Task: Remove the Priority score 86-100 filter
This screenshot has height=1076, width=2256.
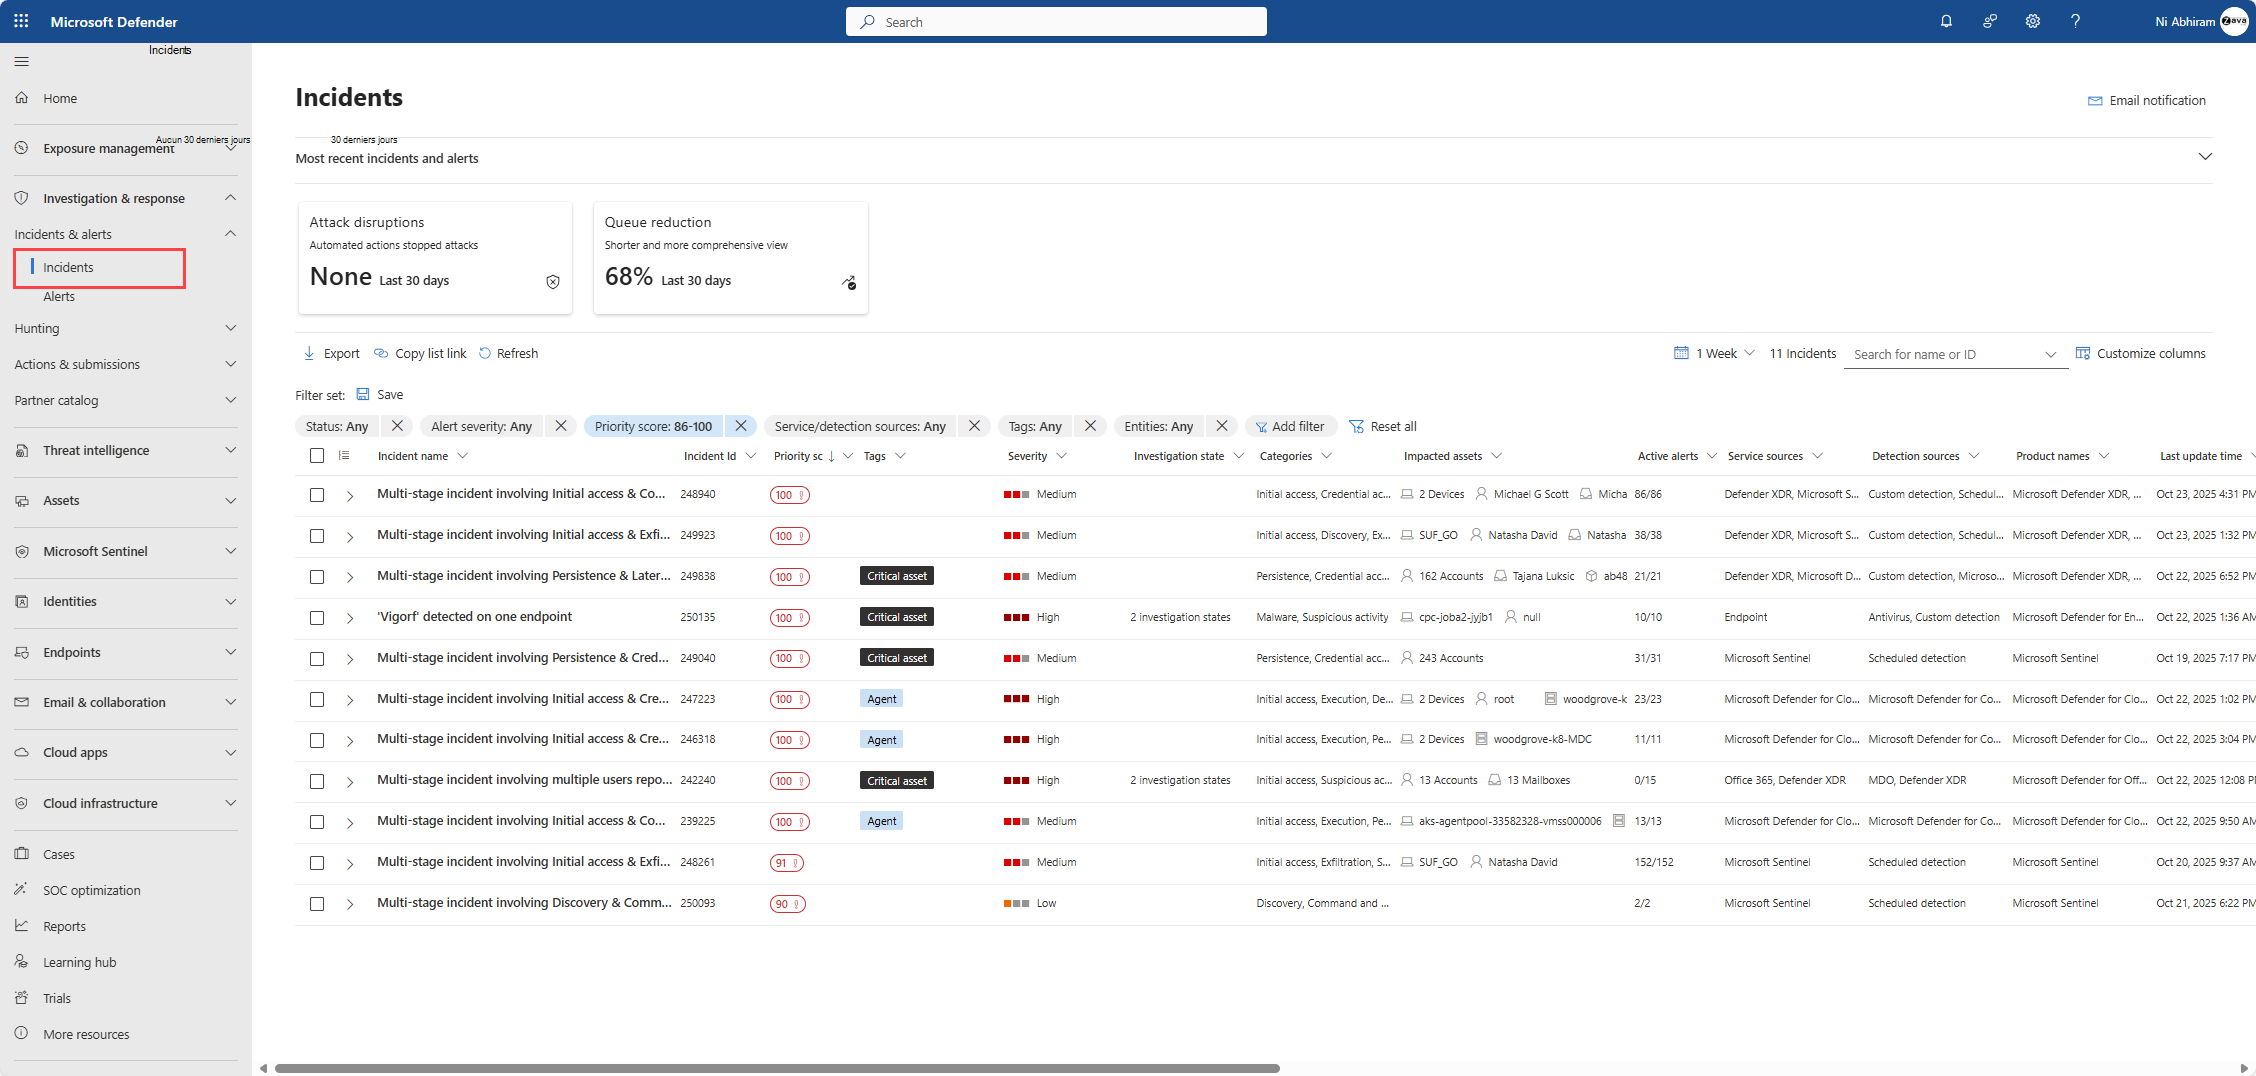Action: (741, 426)
